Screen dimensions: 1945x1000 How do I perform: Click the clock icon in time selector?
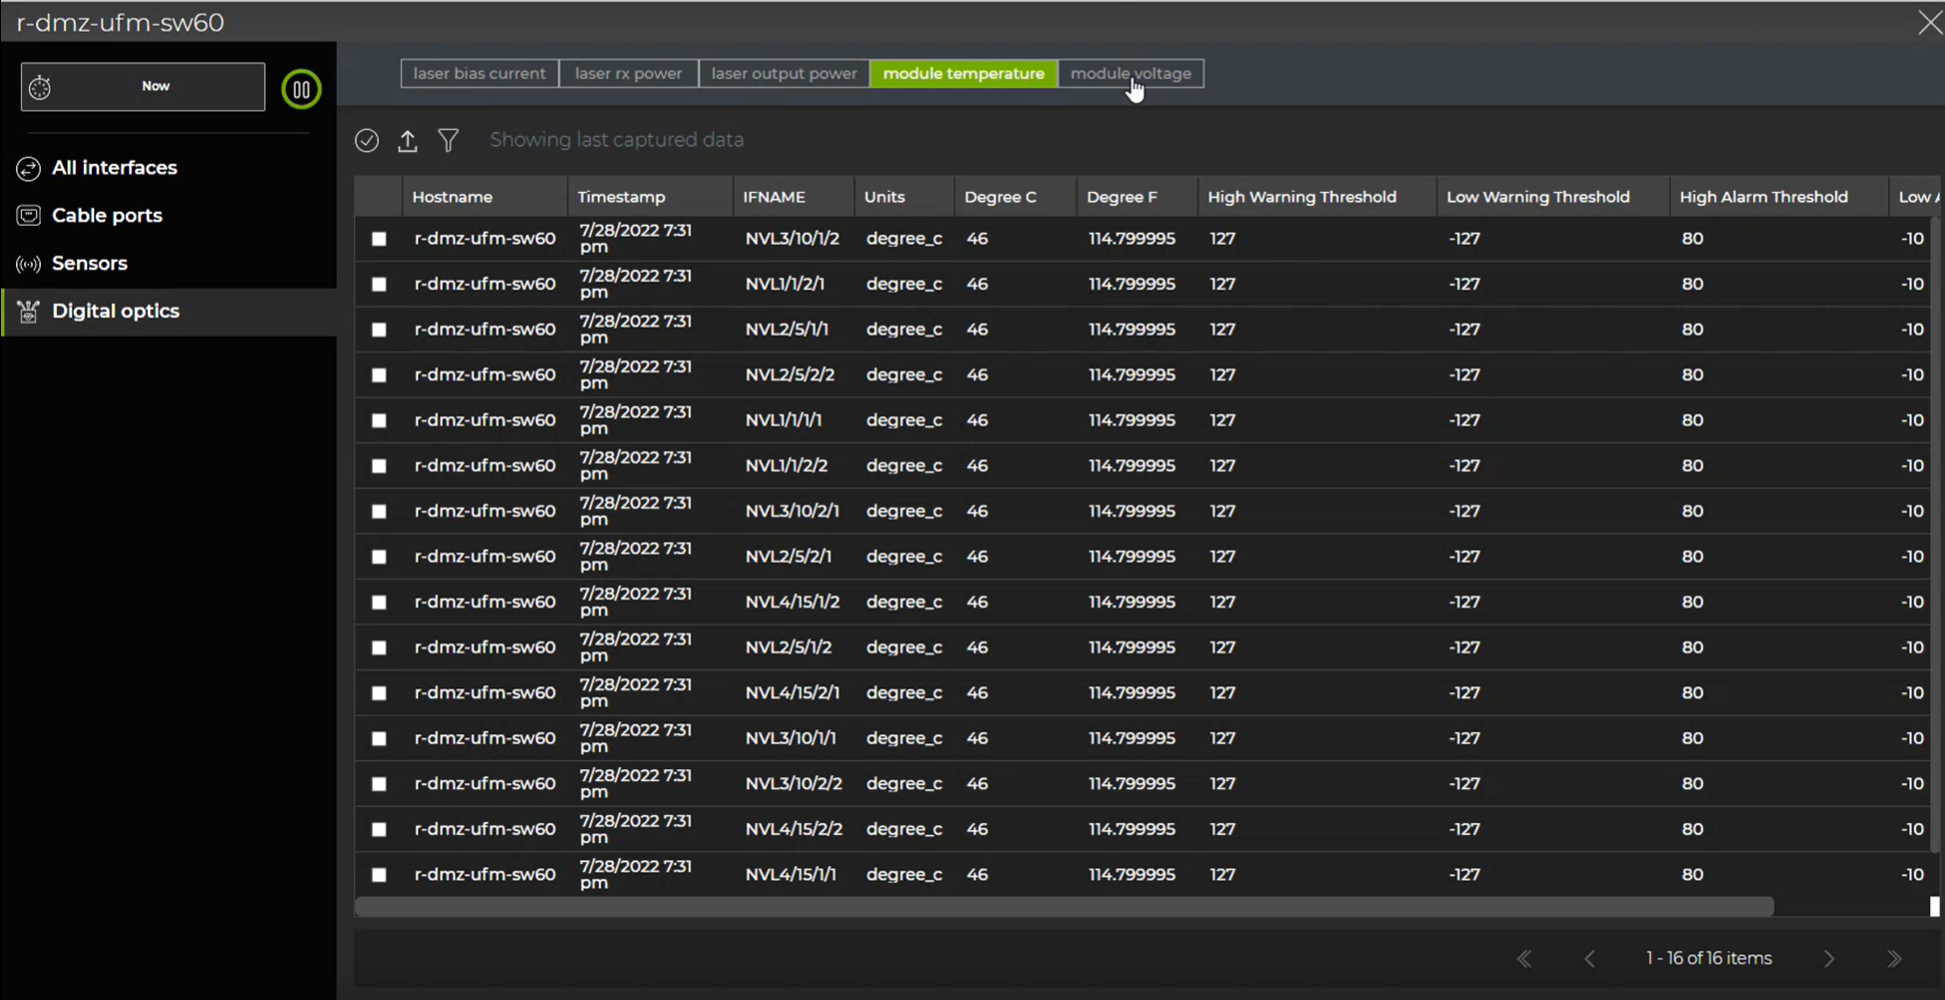pyautogui.click(x=40, y=88)
